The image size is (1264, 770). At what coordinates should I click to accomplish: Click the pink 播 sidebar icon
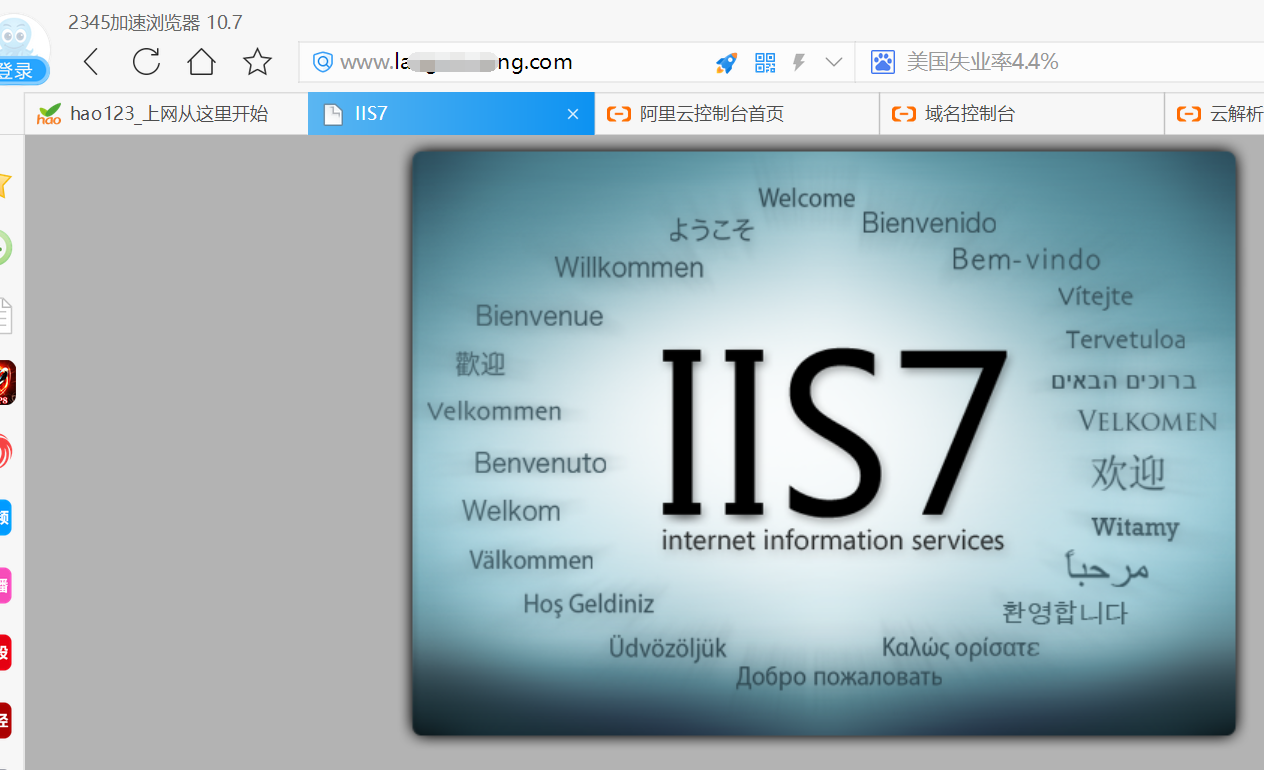5,585
